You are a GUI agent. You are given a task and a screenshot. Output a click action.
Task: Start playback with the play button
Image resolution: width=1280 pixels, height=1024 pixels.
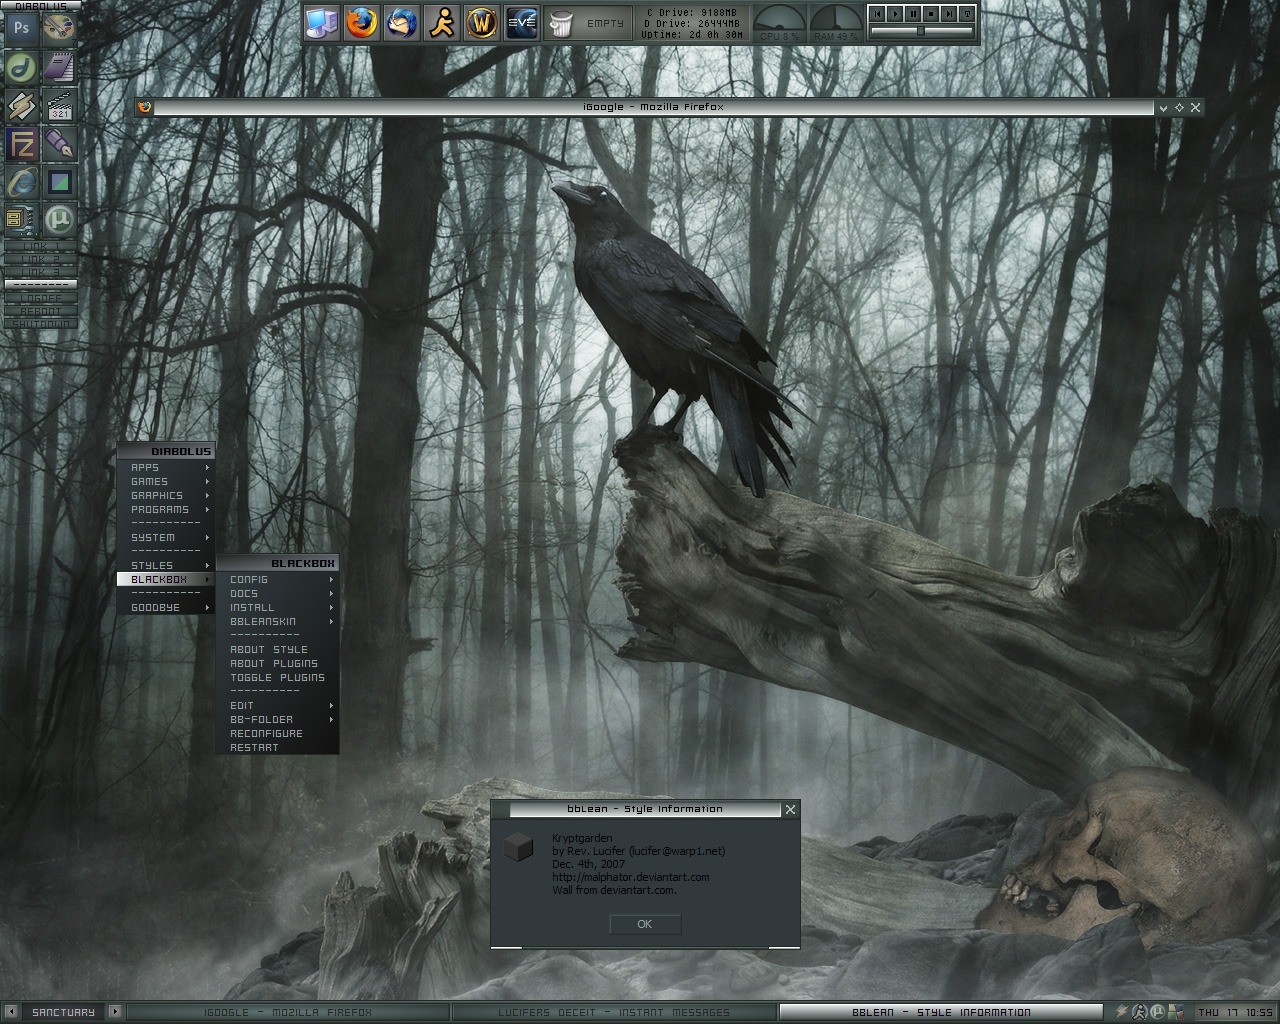pos(895,14)
